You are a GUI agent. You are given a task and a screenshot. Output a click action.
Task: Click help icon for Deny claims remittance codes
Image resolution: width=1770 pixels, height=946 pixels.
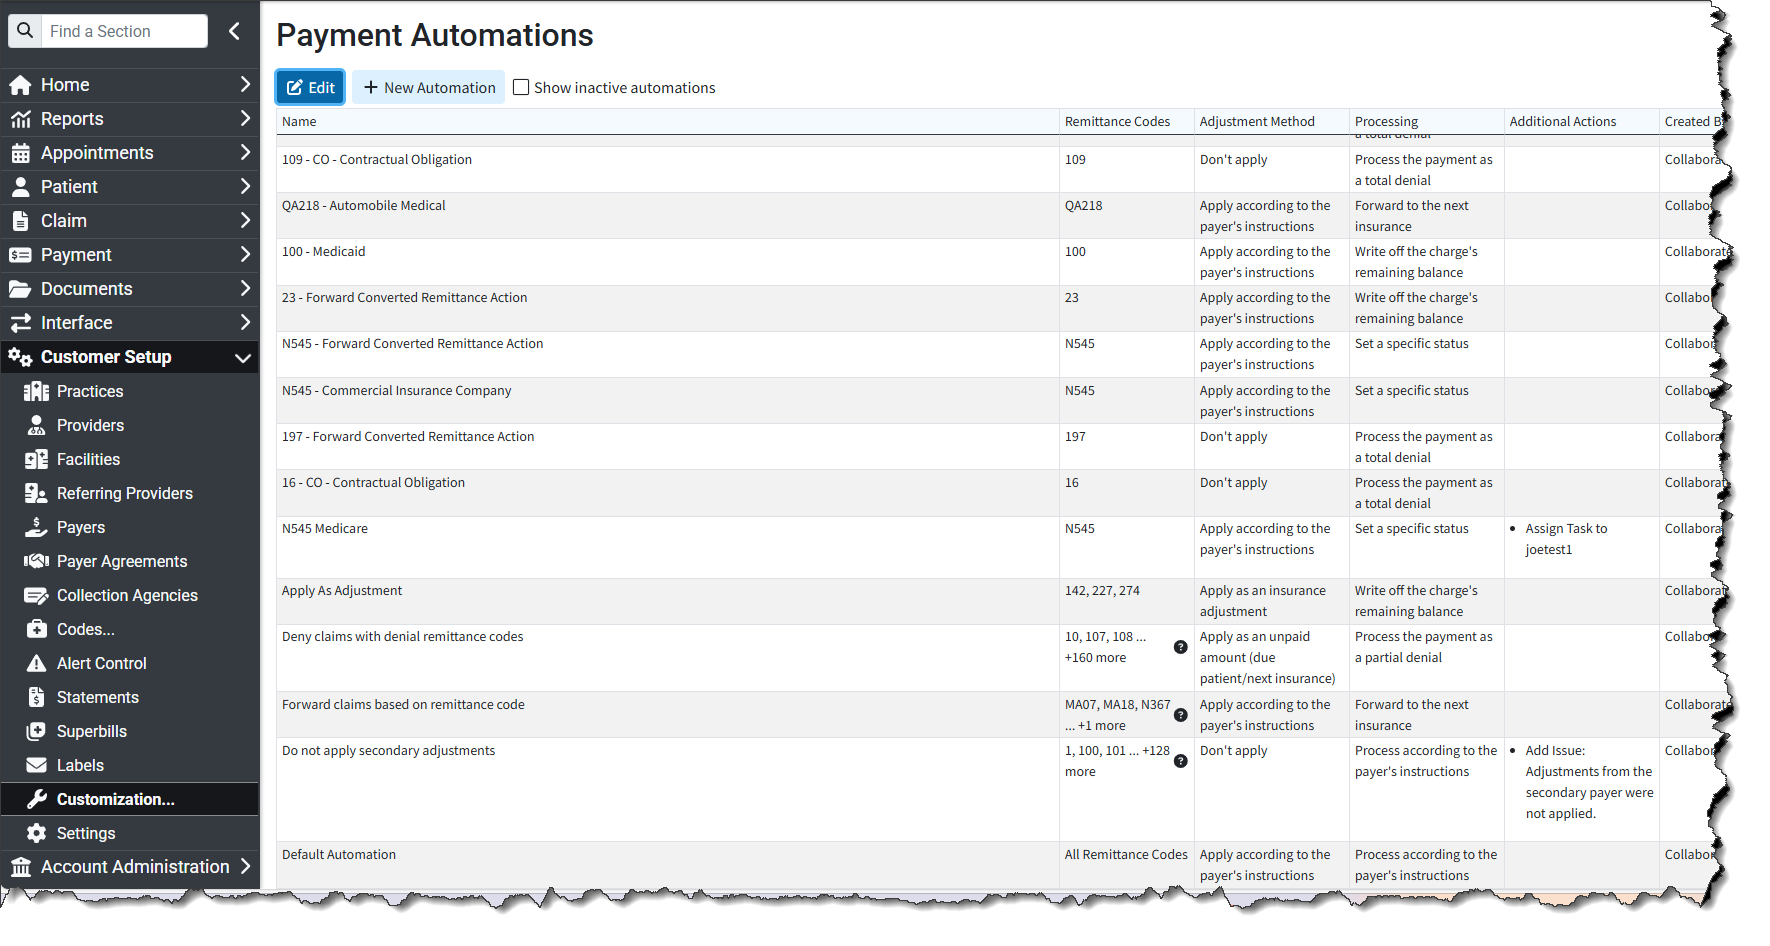(1180, 647)
